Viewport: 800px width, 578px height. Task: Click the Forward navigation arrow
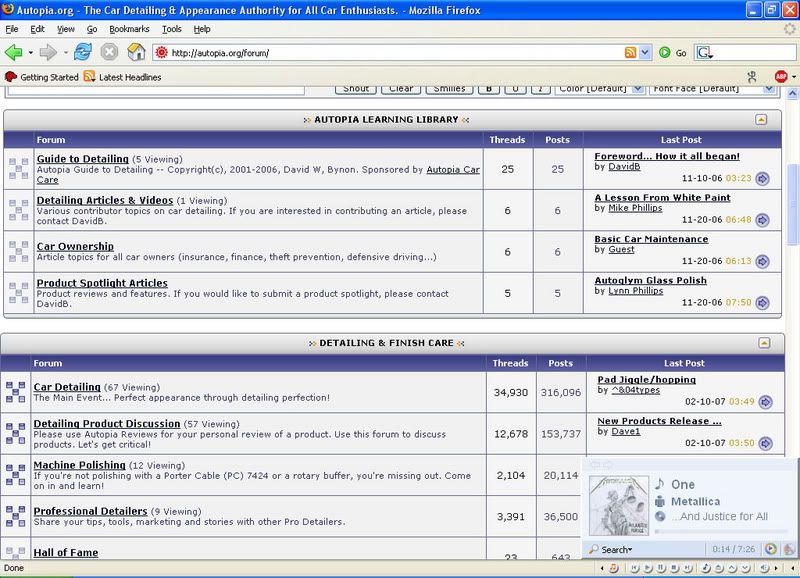pyautogui.click(x=49, y=52)
